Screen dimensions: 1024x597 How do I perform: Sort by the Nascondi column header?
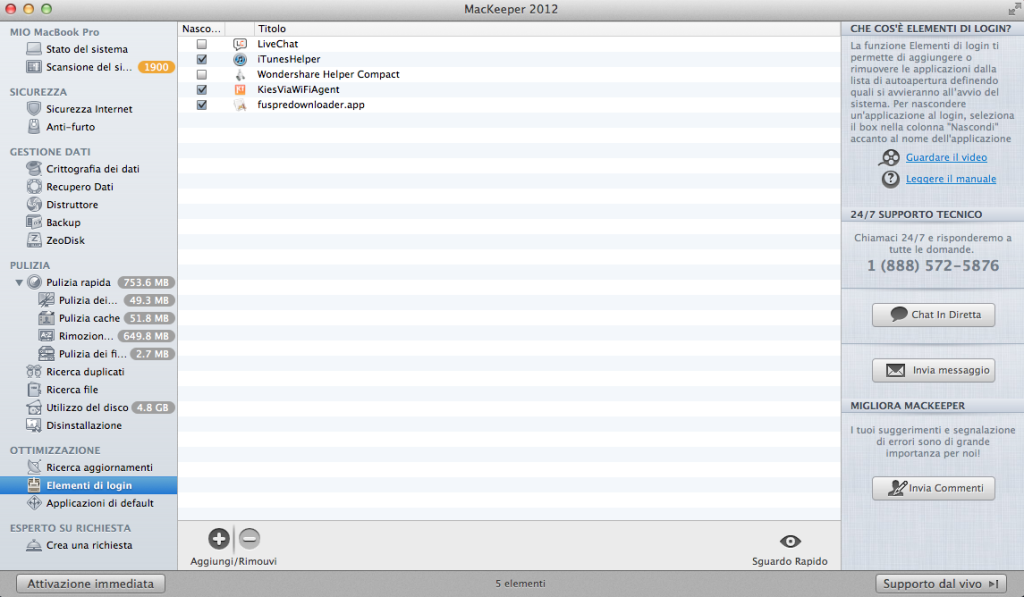click(201, 29)
